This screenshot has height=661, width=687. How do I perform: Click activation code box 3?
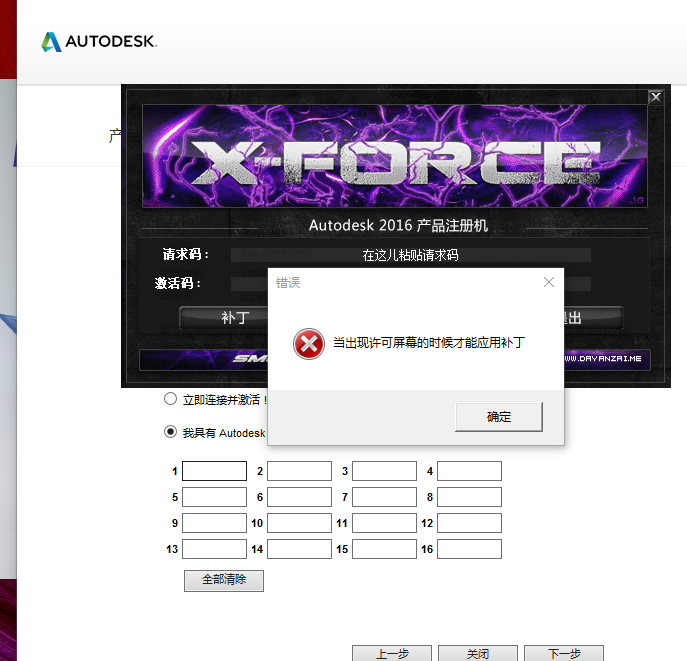click(x=384, y=471)
